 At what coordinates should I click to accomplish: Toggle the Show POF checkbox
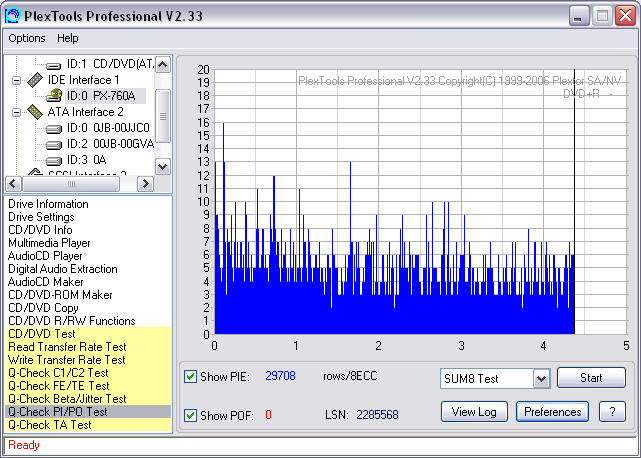(190, 415)
